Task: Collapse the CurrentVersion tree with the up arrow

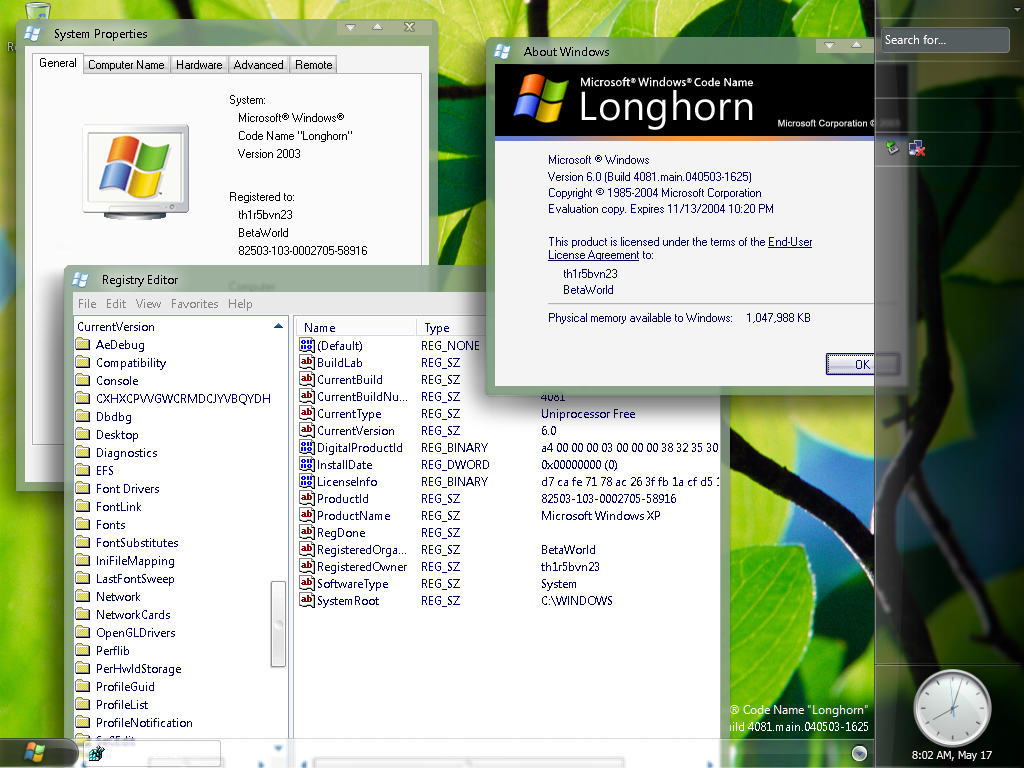Action: tap(279, 327)
